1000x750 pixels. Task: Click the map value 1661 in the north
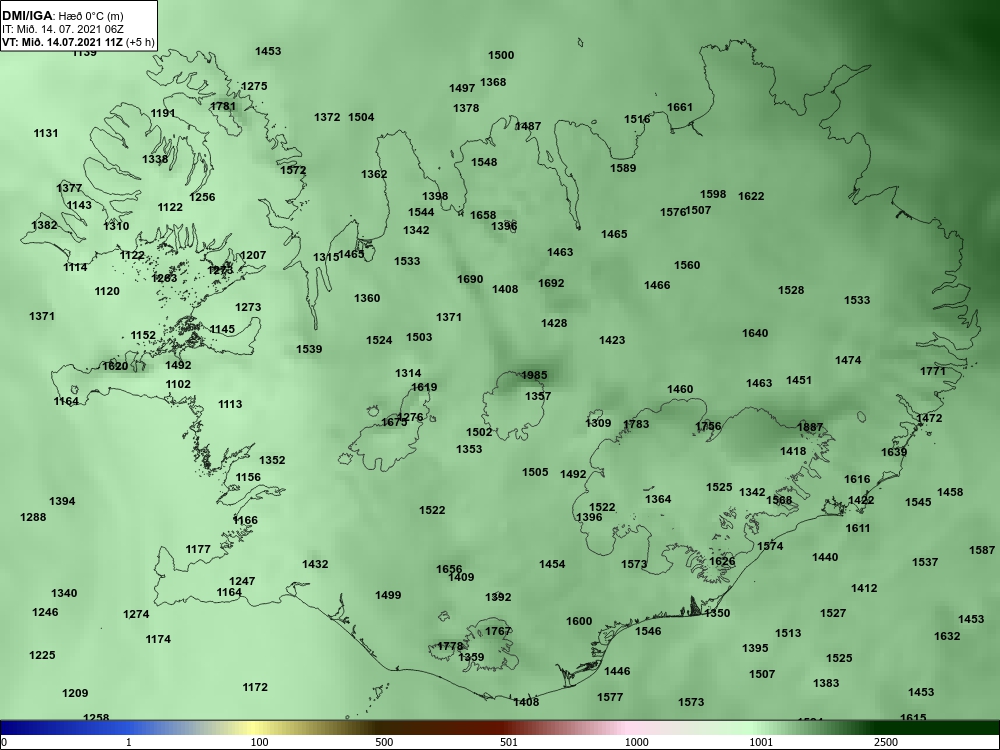(x=679, y=107)
